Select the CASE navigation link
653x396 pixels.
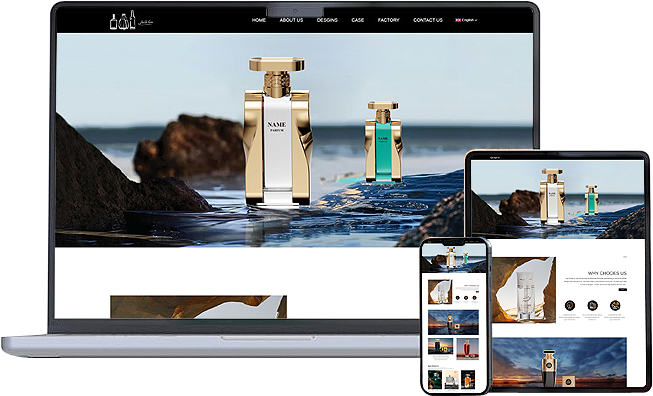pyautogui.click(x=358, y=20)
